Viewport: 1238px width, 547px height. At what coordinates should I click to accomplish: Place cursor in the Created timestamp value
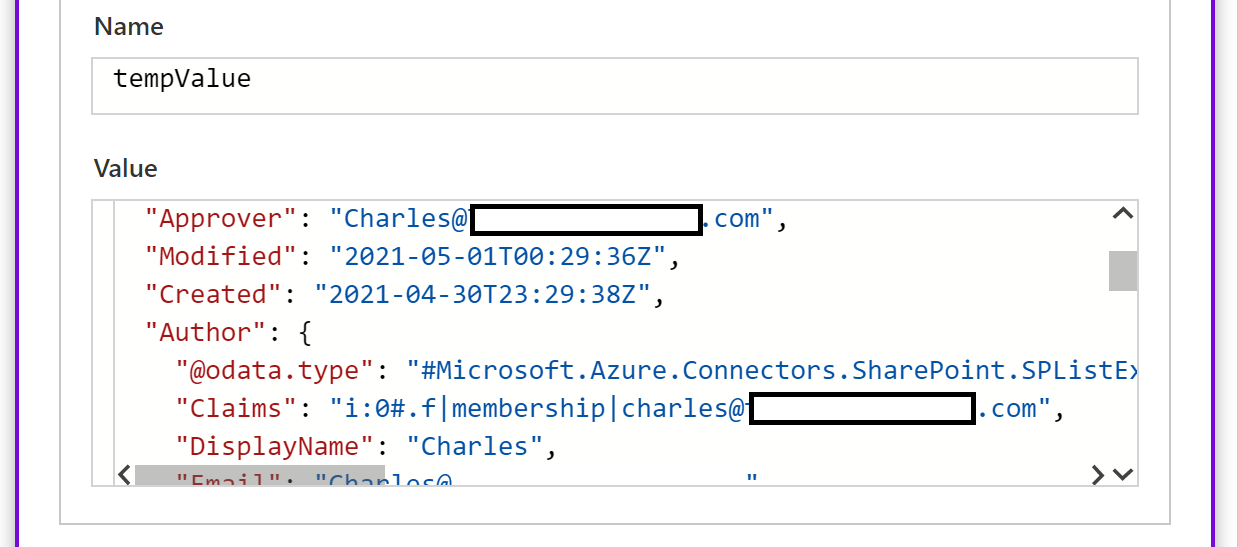point(483,295)
